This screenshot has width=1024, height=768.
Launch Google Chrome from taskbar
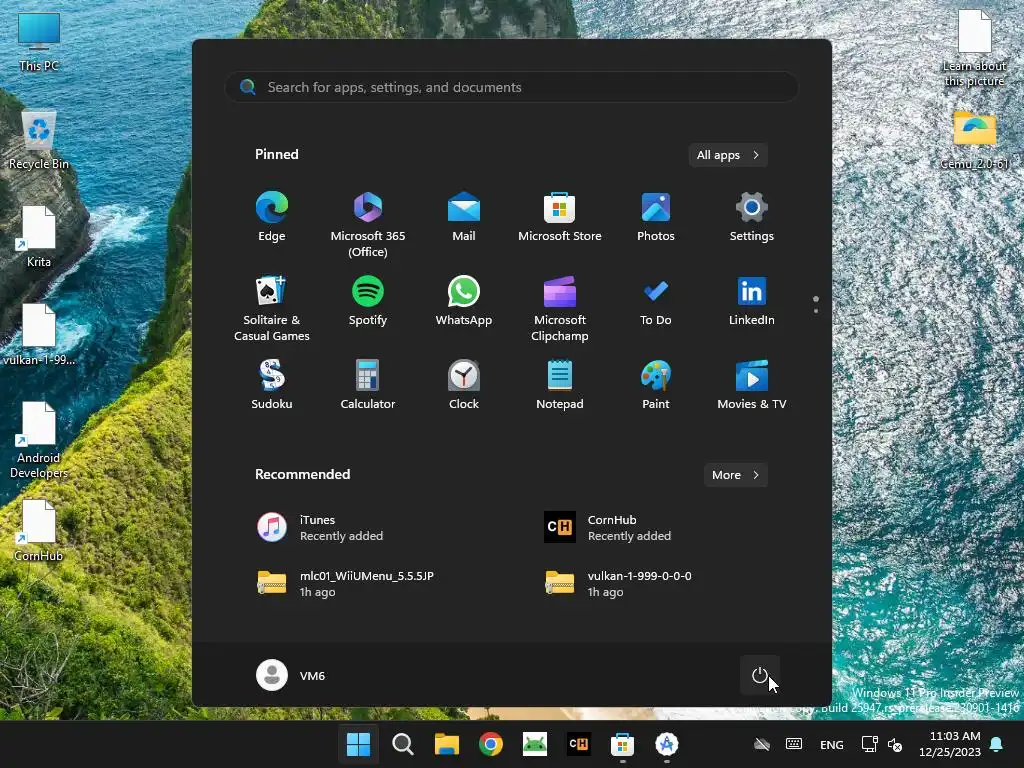pyautogui.click(x=490, y=744)
